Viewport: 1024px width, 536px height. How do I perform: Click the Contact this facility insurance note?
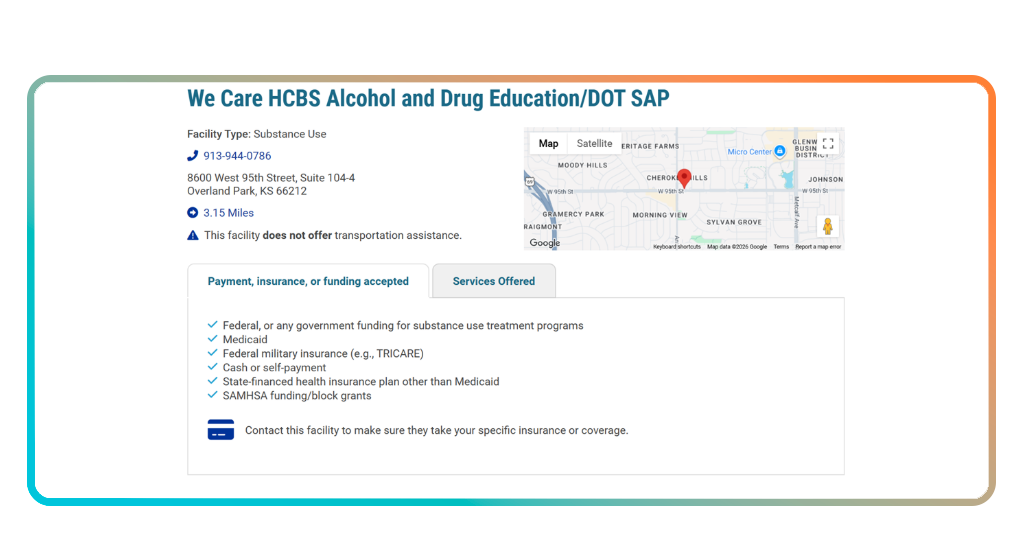[436, 430]
